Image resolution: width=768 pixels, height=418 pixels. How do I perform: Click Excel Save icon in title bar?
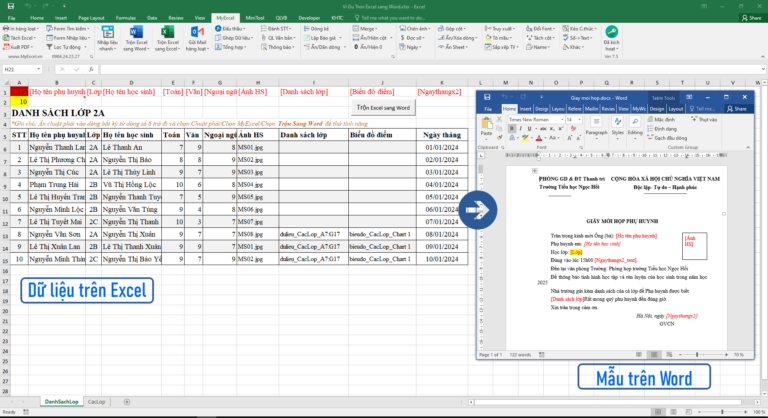11,6
